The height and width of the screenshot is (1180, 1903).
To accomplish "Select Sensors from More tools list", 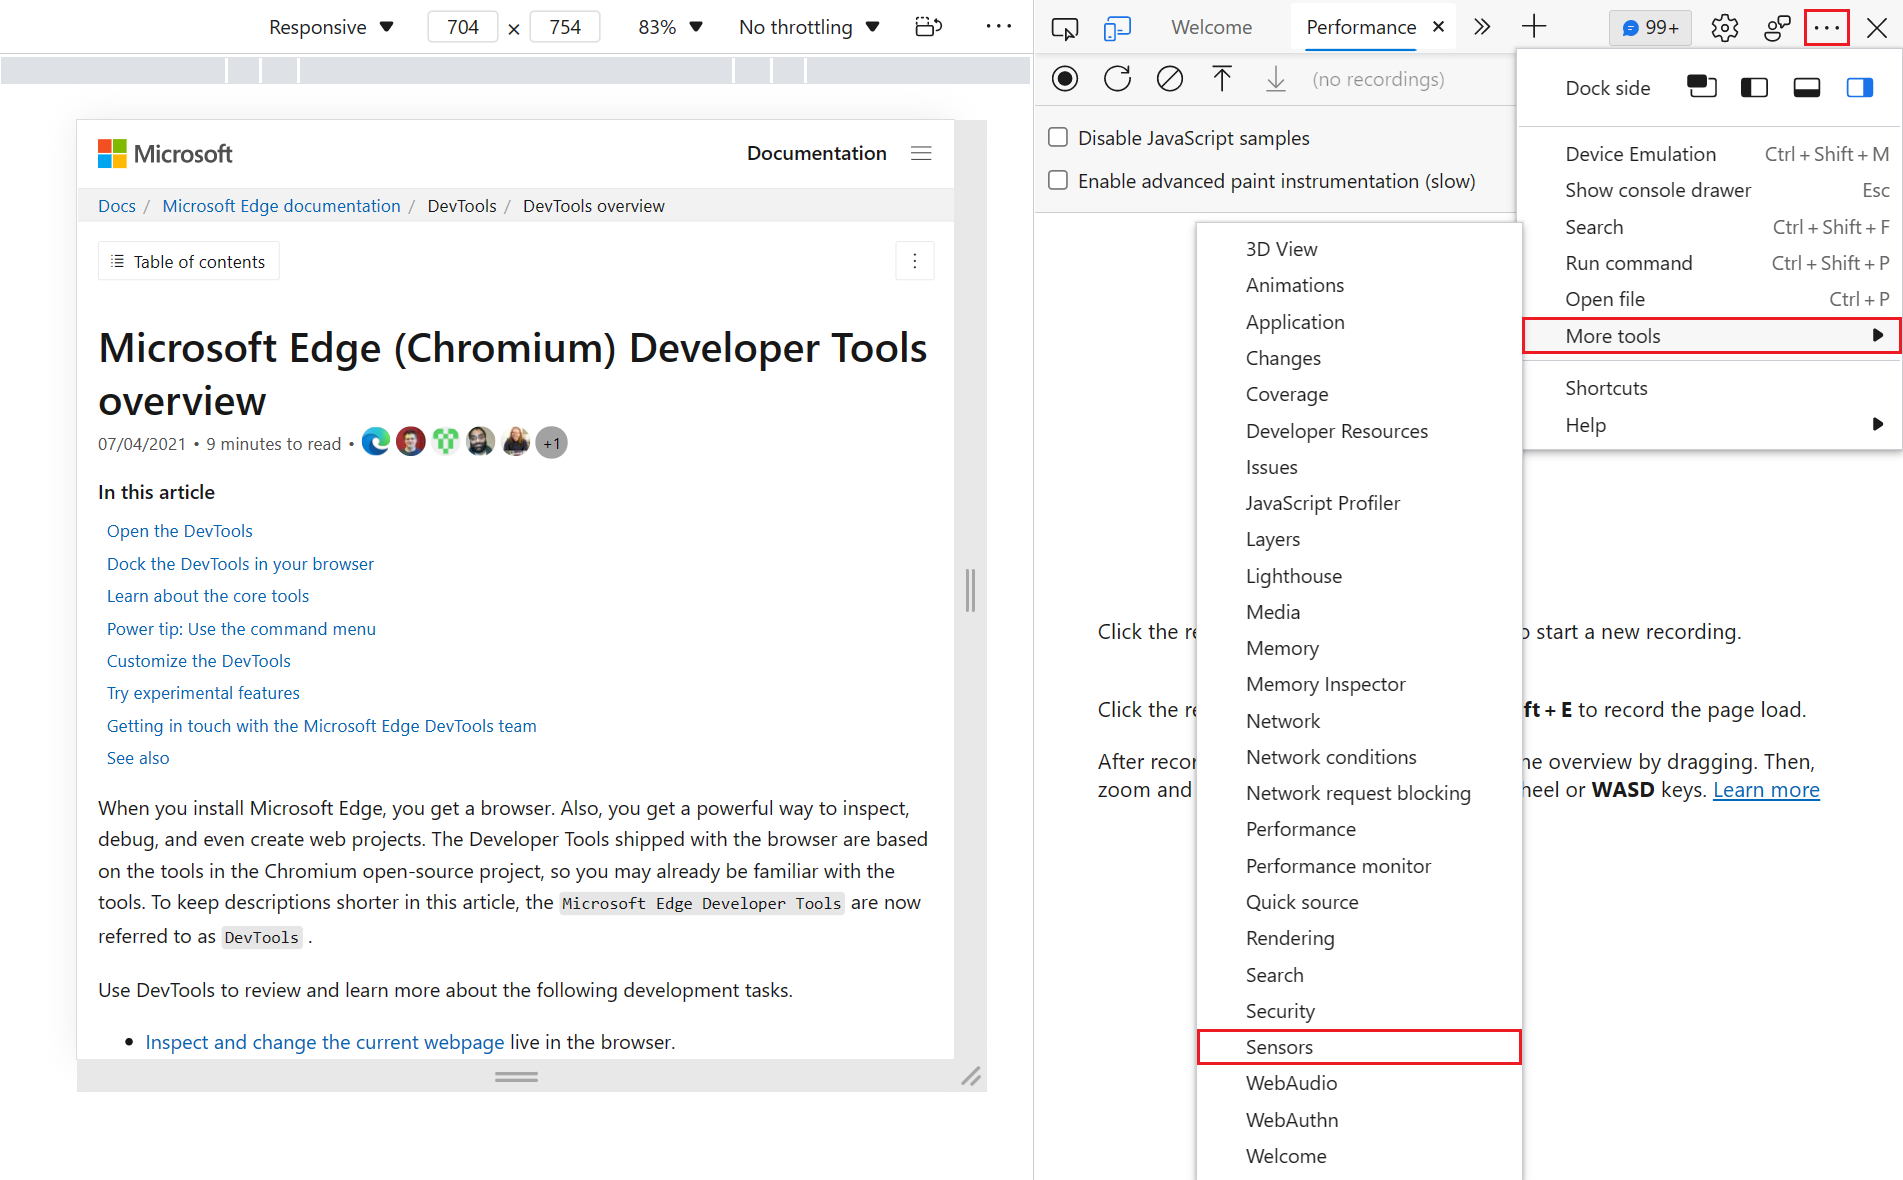I will point(1359,1047).
